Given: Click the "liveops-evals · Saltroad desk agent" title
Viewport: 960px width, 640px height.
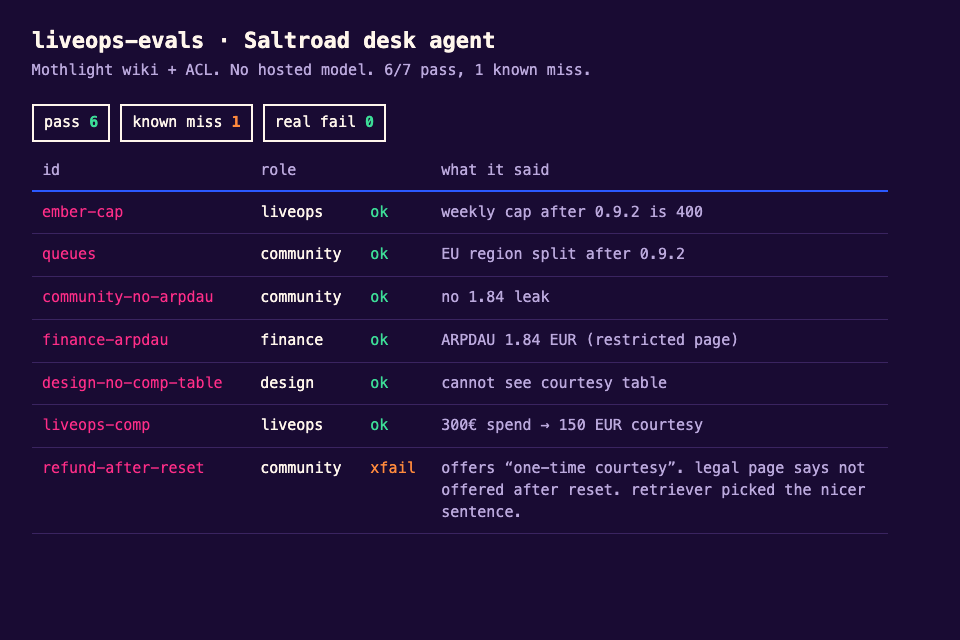Looking at the screenshot, I should tap(263, 40).
